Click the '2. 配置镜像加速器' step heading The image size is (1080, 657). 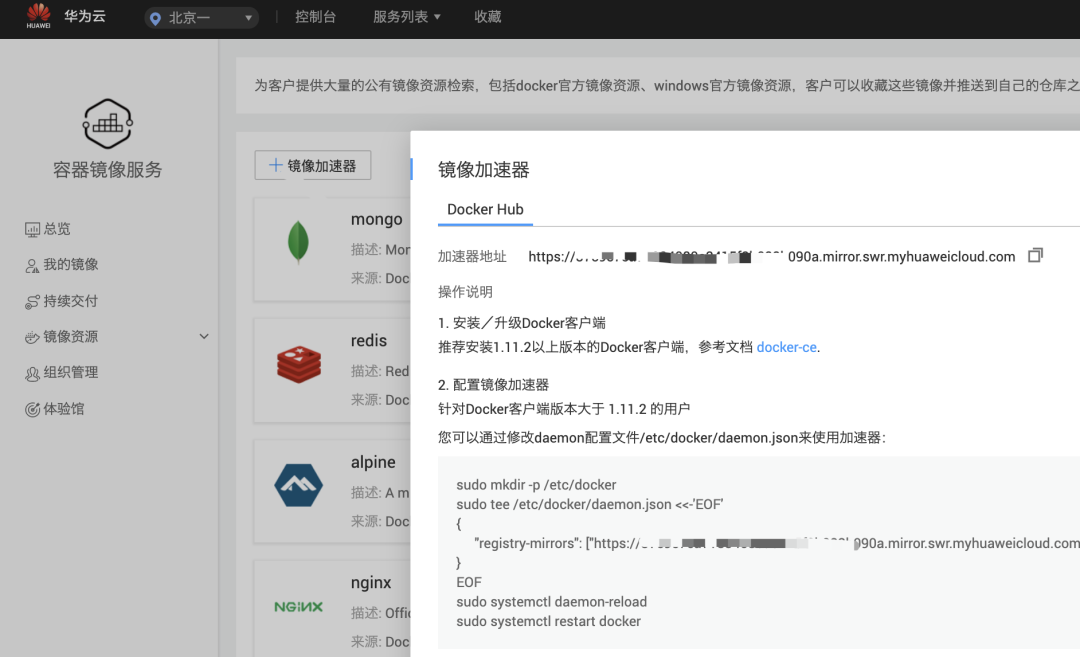tap(493, 385)
